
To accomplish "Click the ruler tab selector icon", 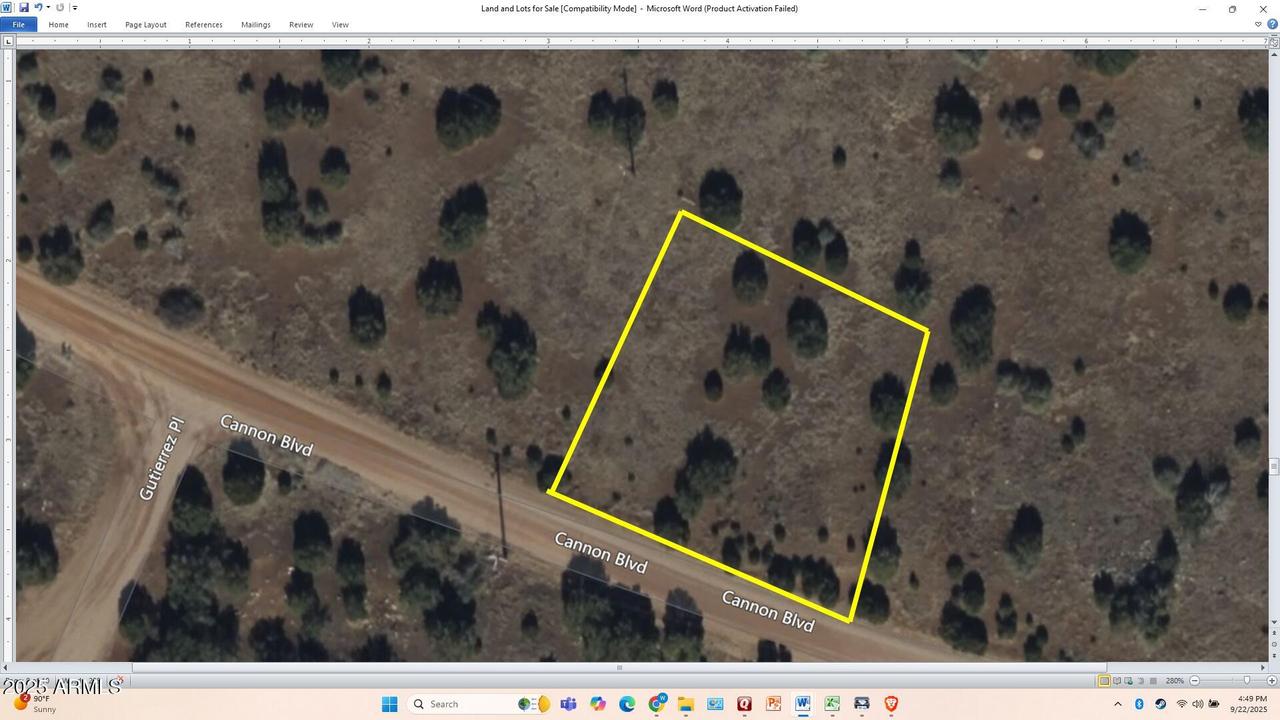I will (9, 41).
